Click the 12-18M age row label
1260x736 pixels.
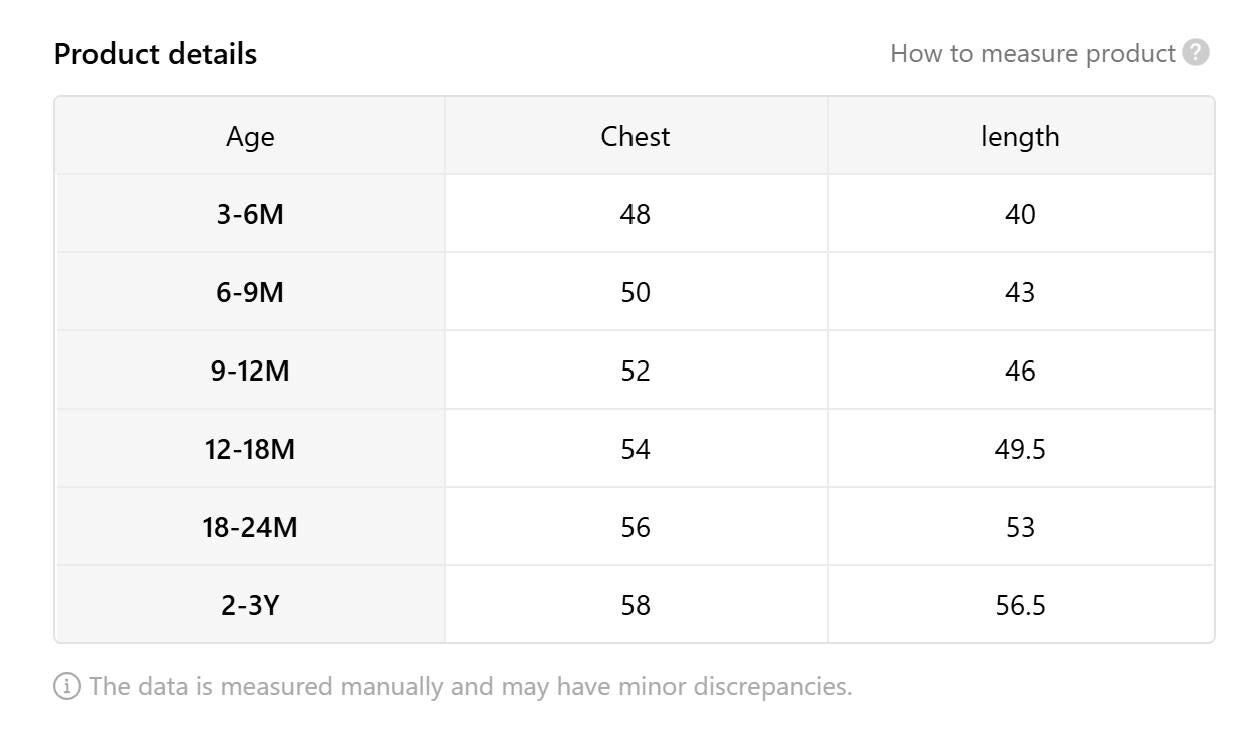[250, 449]
